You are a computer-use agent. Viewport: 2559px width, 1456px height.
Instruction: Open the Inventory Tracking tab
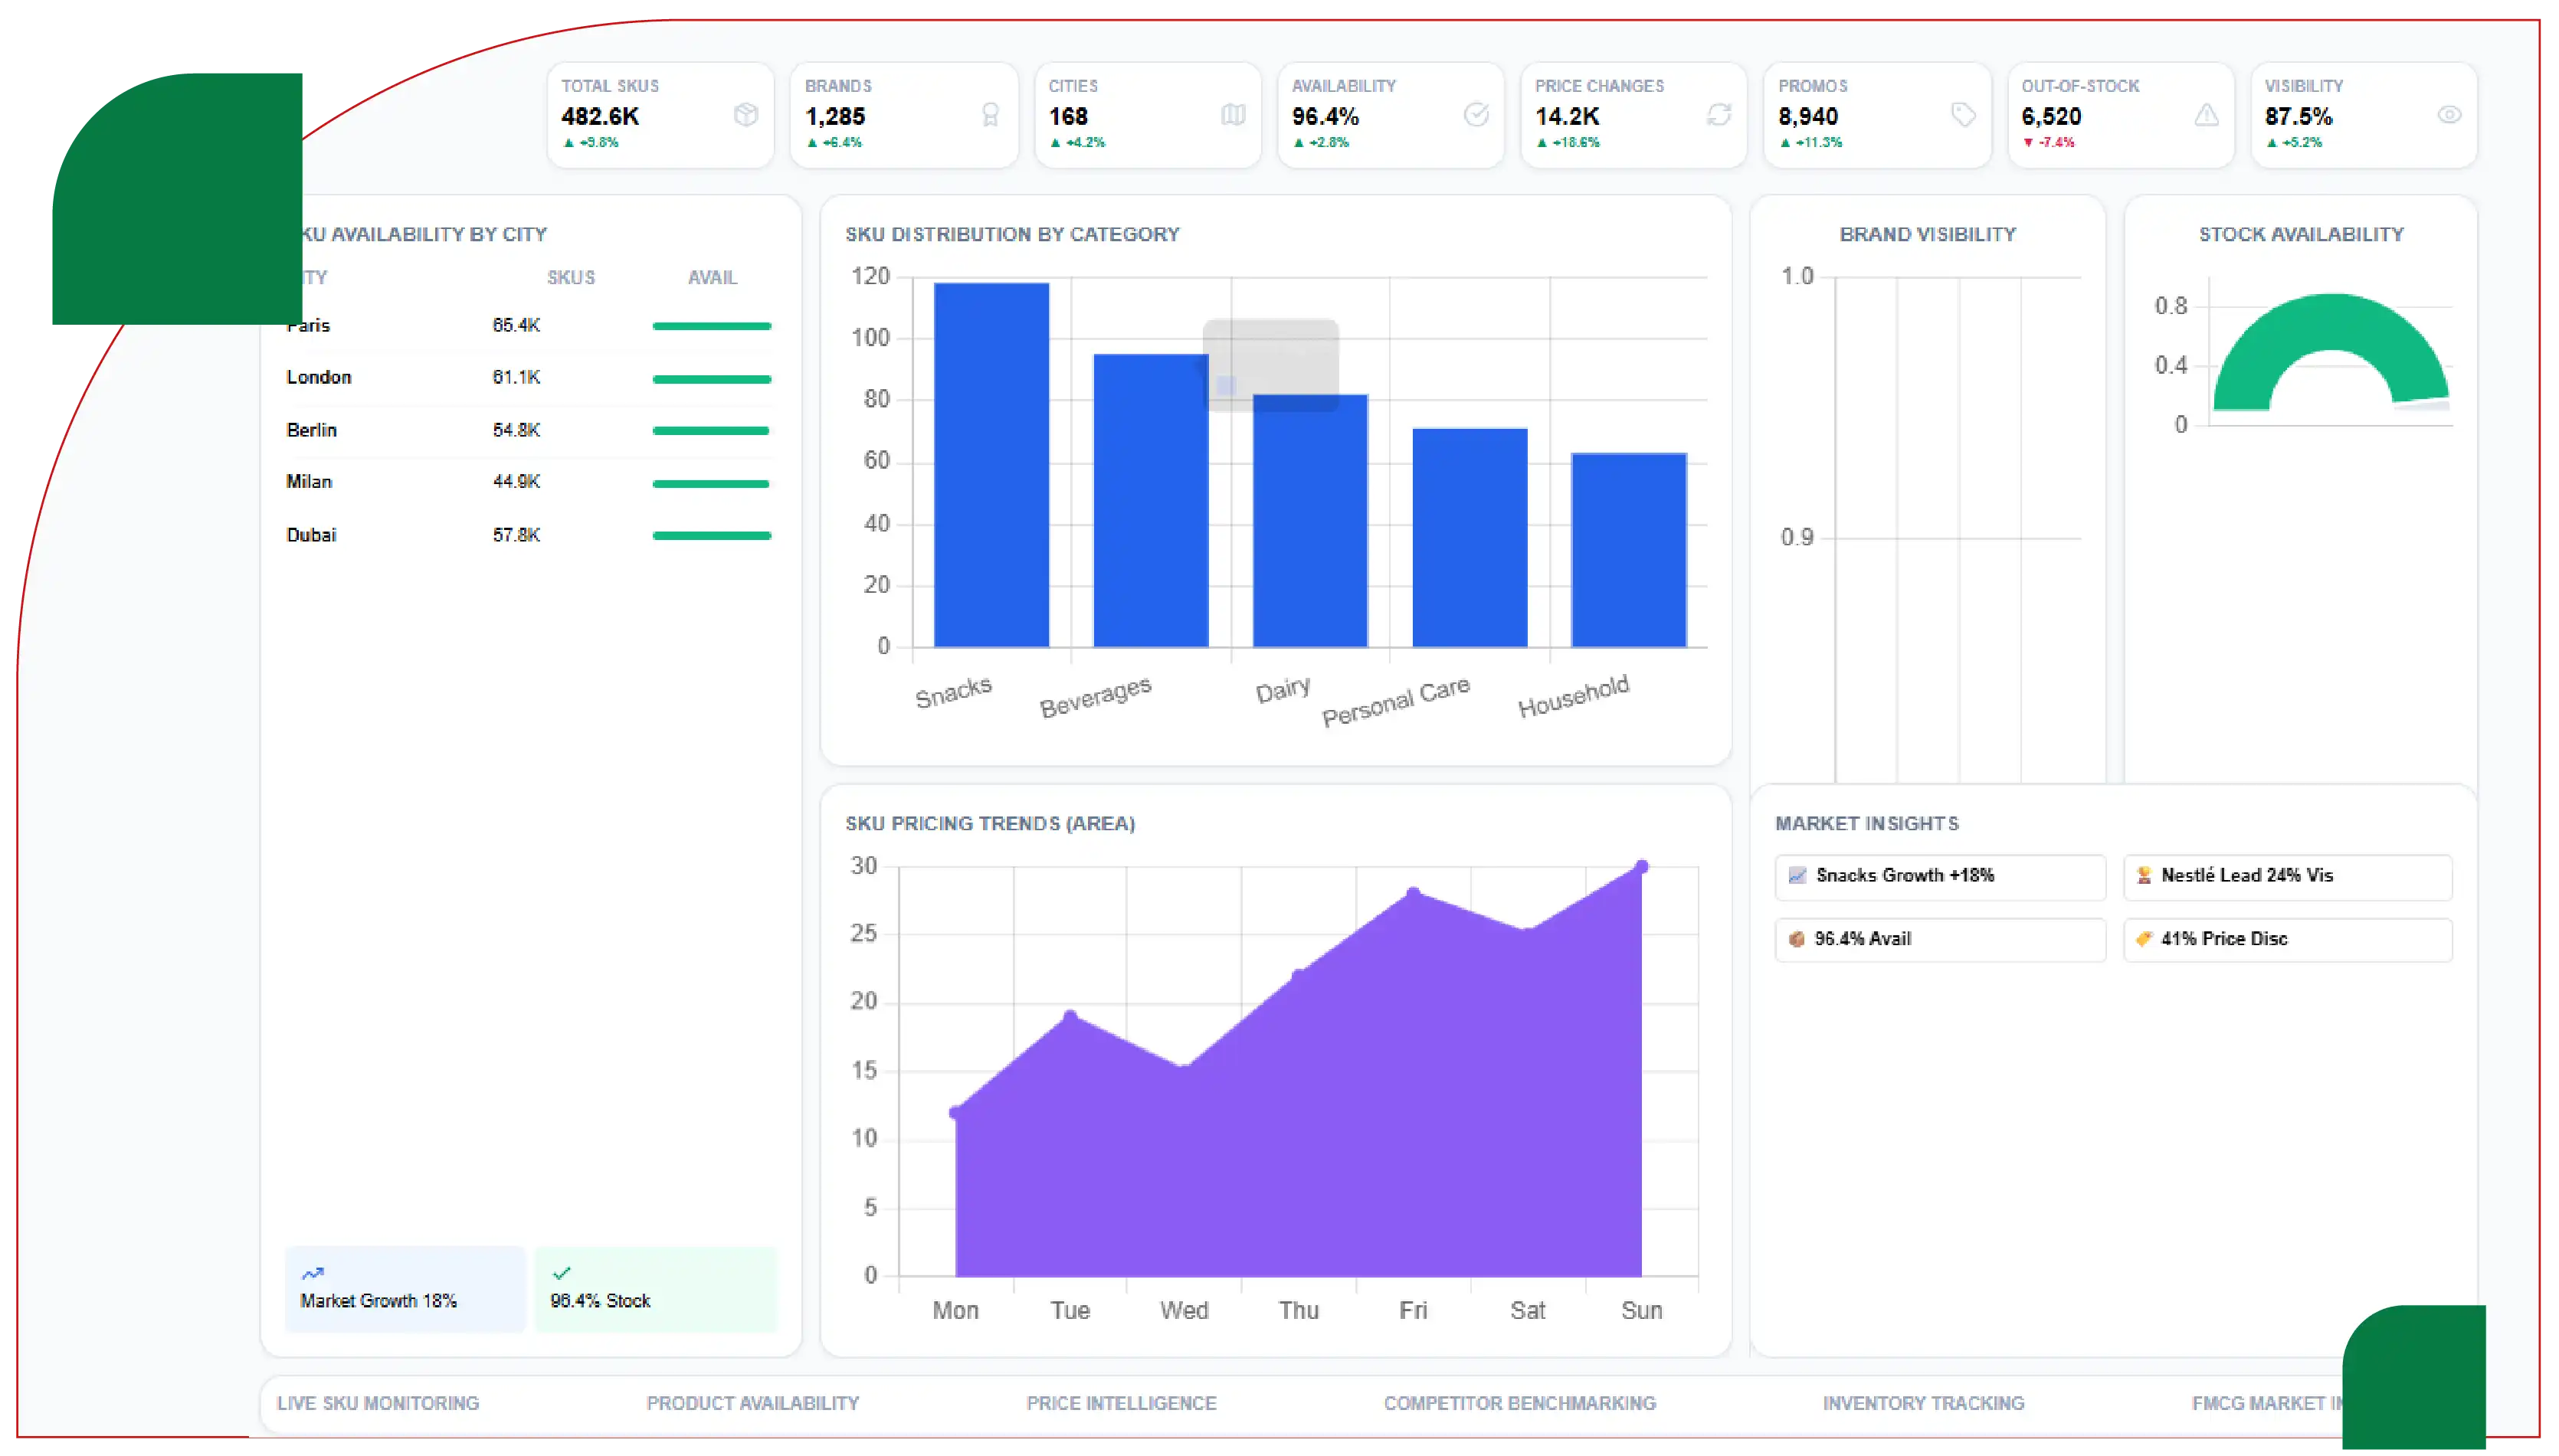pos(1923,1403)
